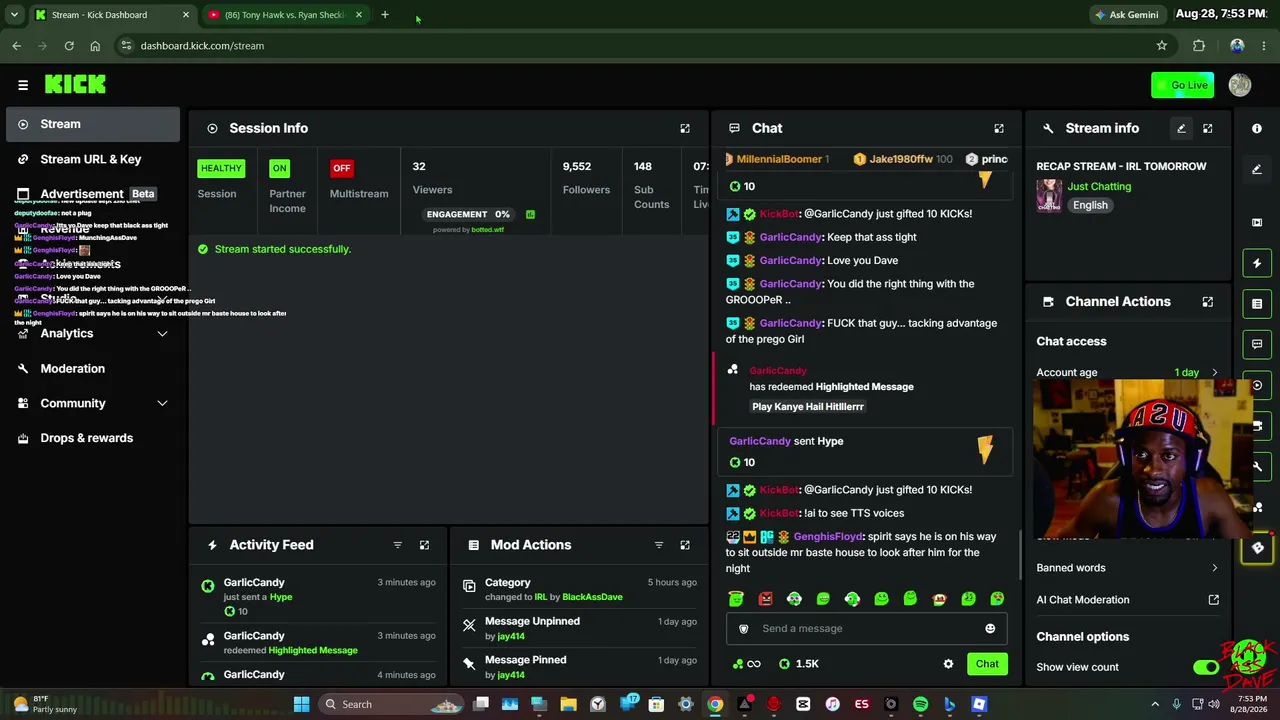Open the Windows taskbar Search box

pos(390,704)
